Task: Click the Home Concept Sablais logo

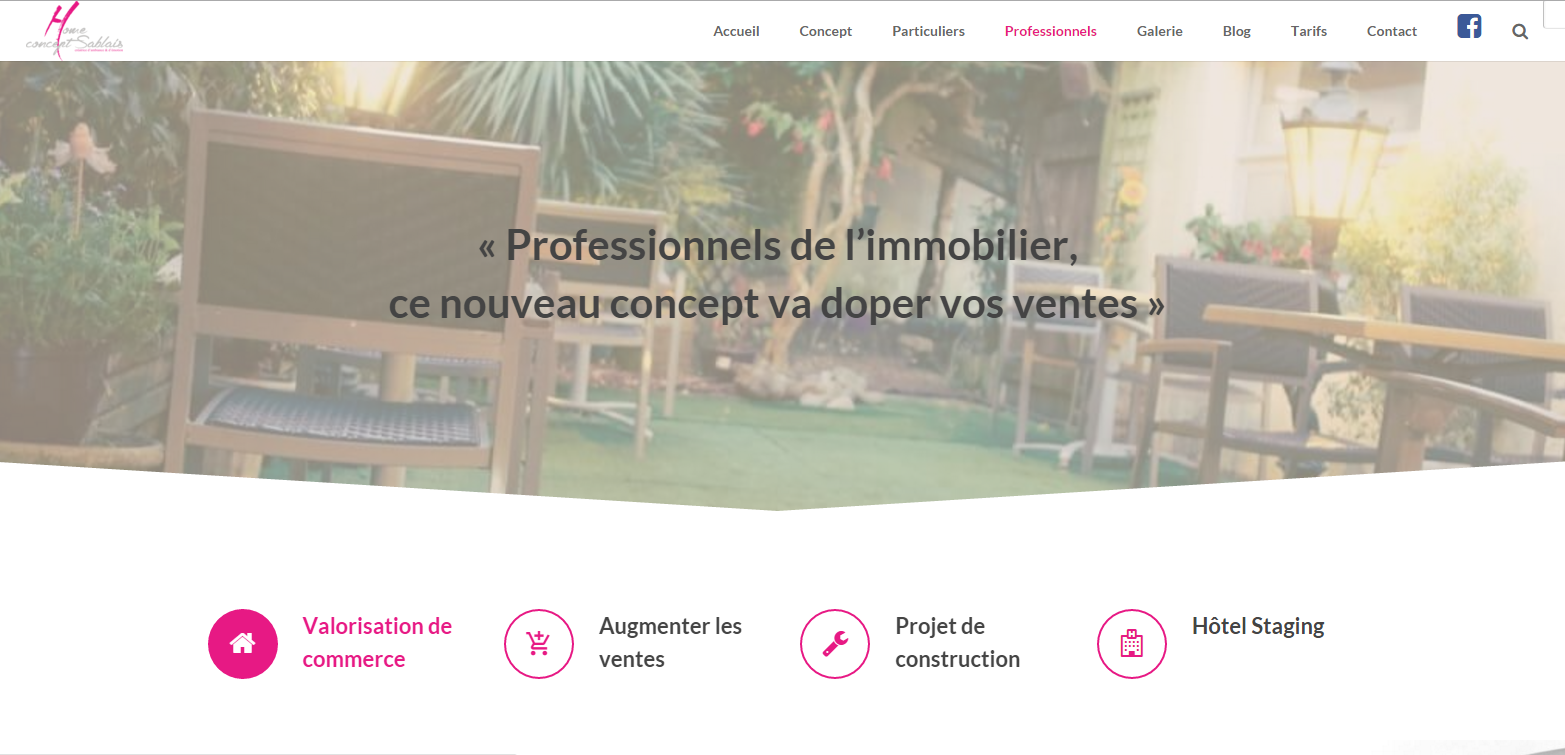Action: pyautogui.click(x=74, y=31)
